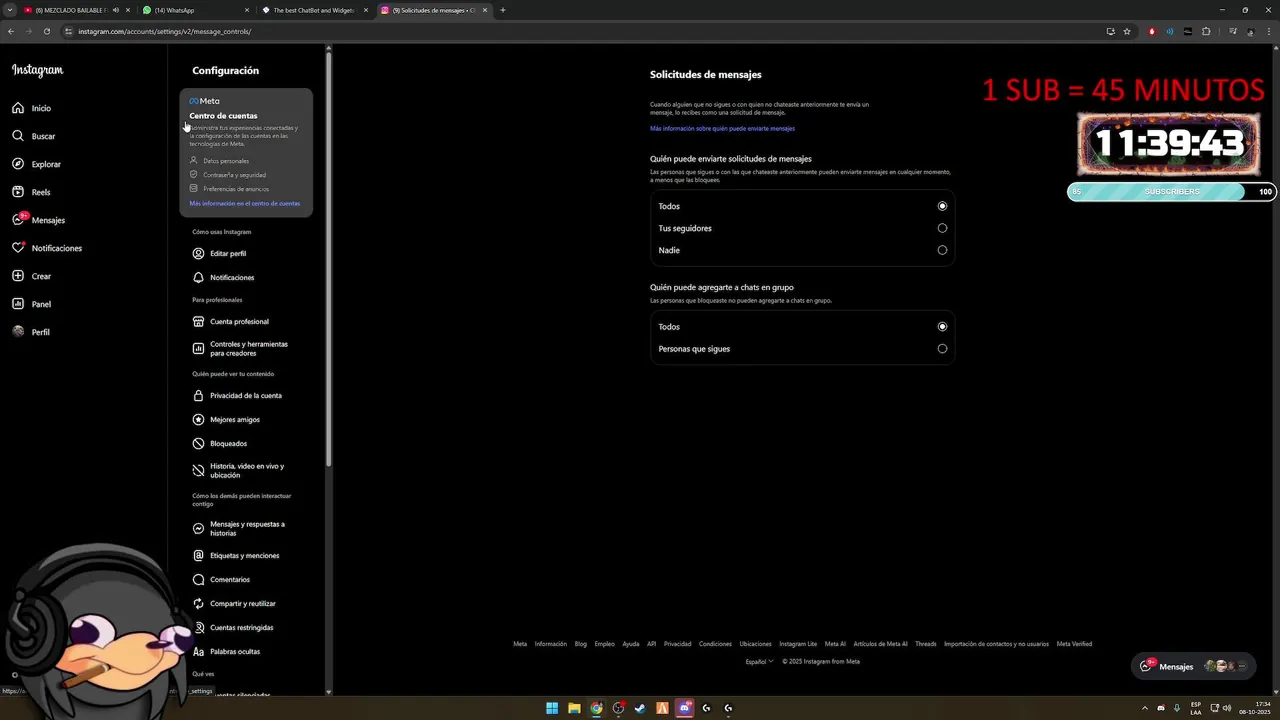Open the taskbar clock and date
Viewport: 1280px width, 720px height.
[x=1255, y=708]
